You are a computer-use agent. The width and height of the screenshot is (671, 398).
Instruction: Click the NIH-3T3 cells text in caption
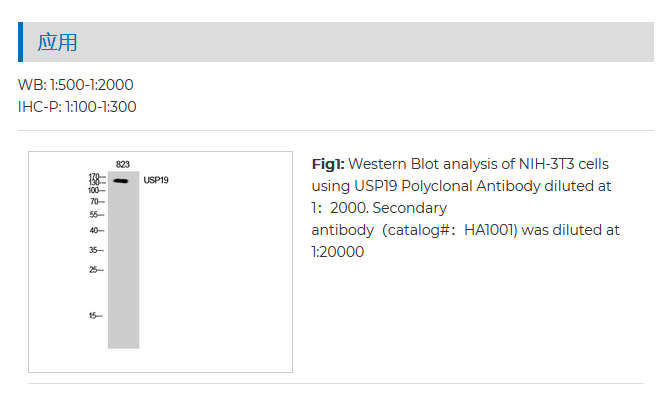coord(564,164)
